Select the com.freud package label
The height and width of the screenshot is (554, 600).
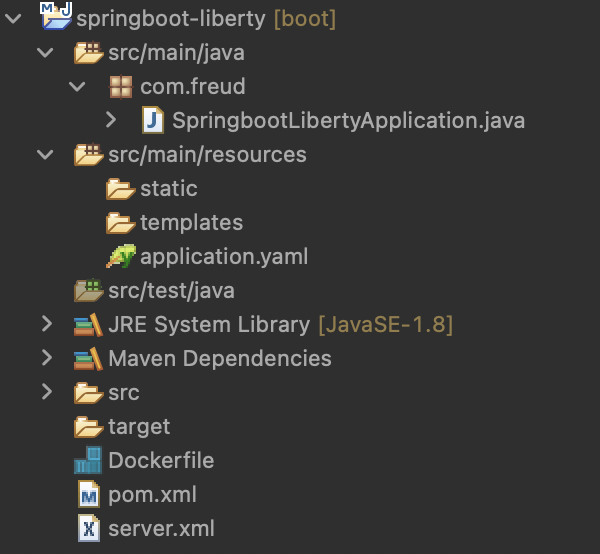[x=193, y=86]
